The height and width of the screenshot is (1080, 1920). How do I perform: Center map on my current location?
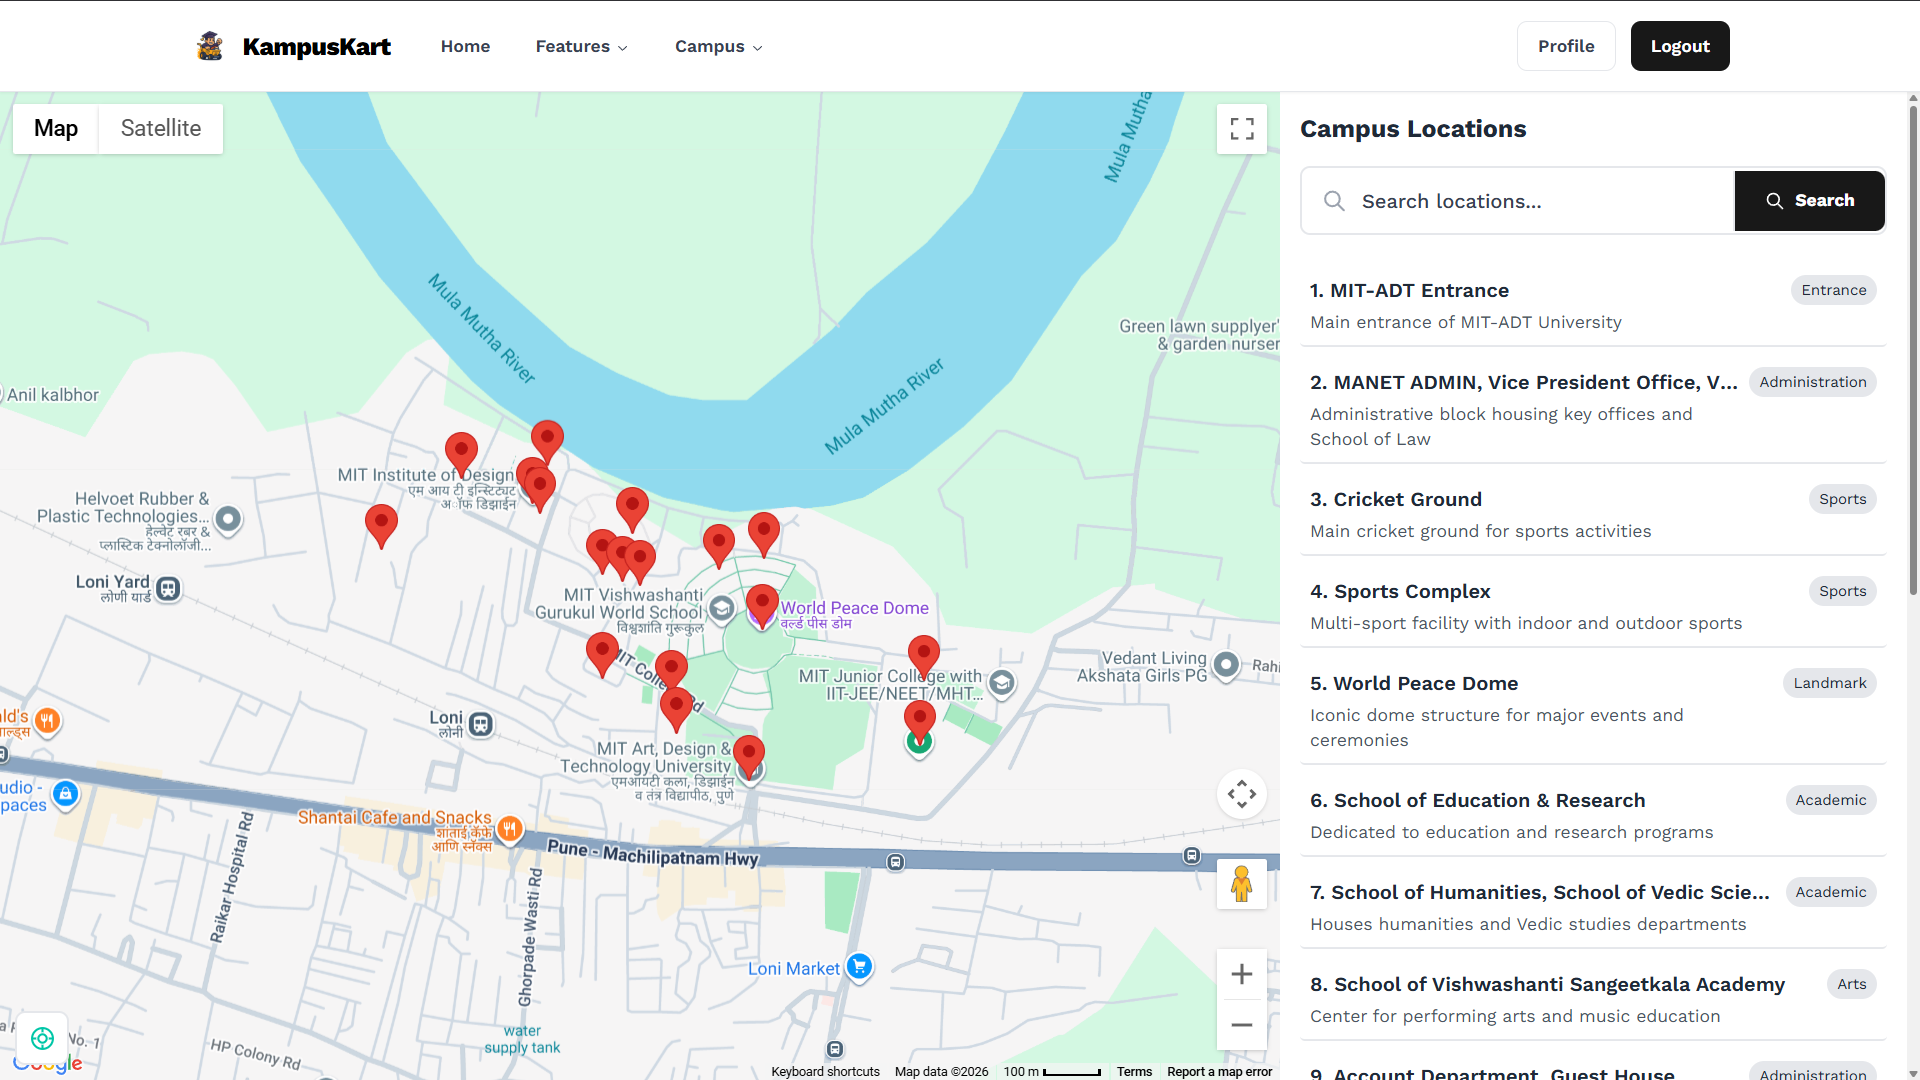tap(42, 1038)
